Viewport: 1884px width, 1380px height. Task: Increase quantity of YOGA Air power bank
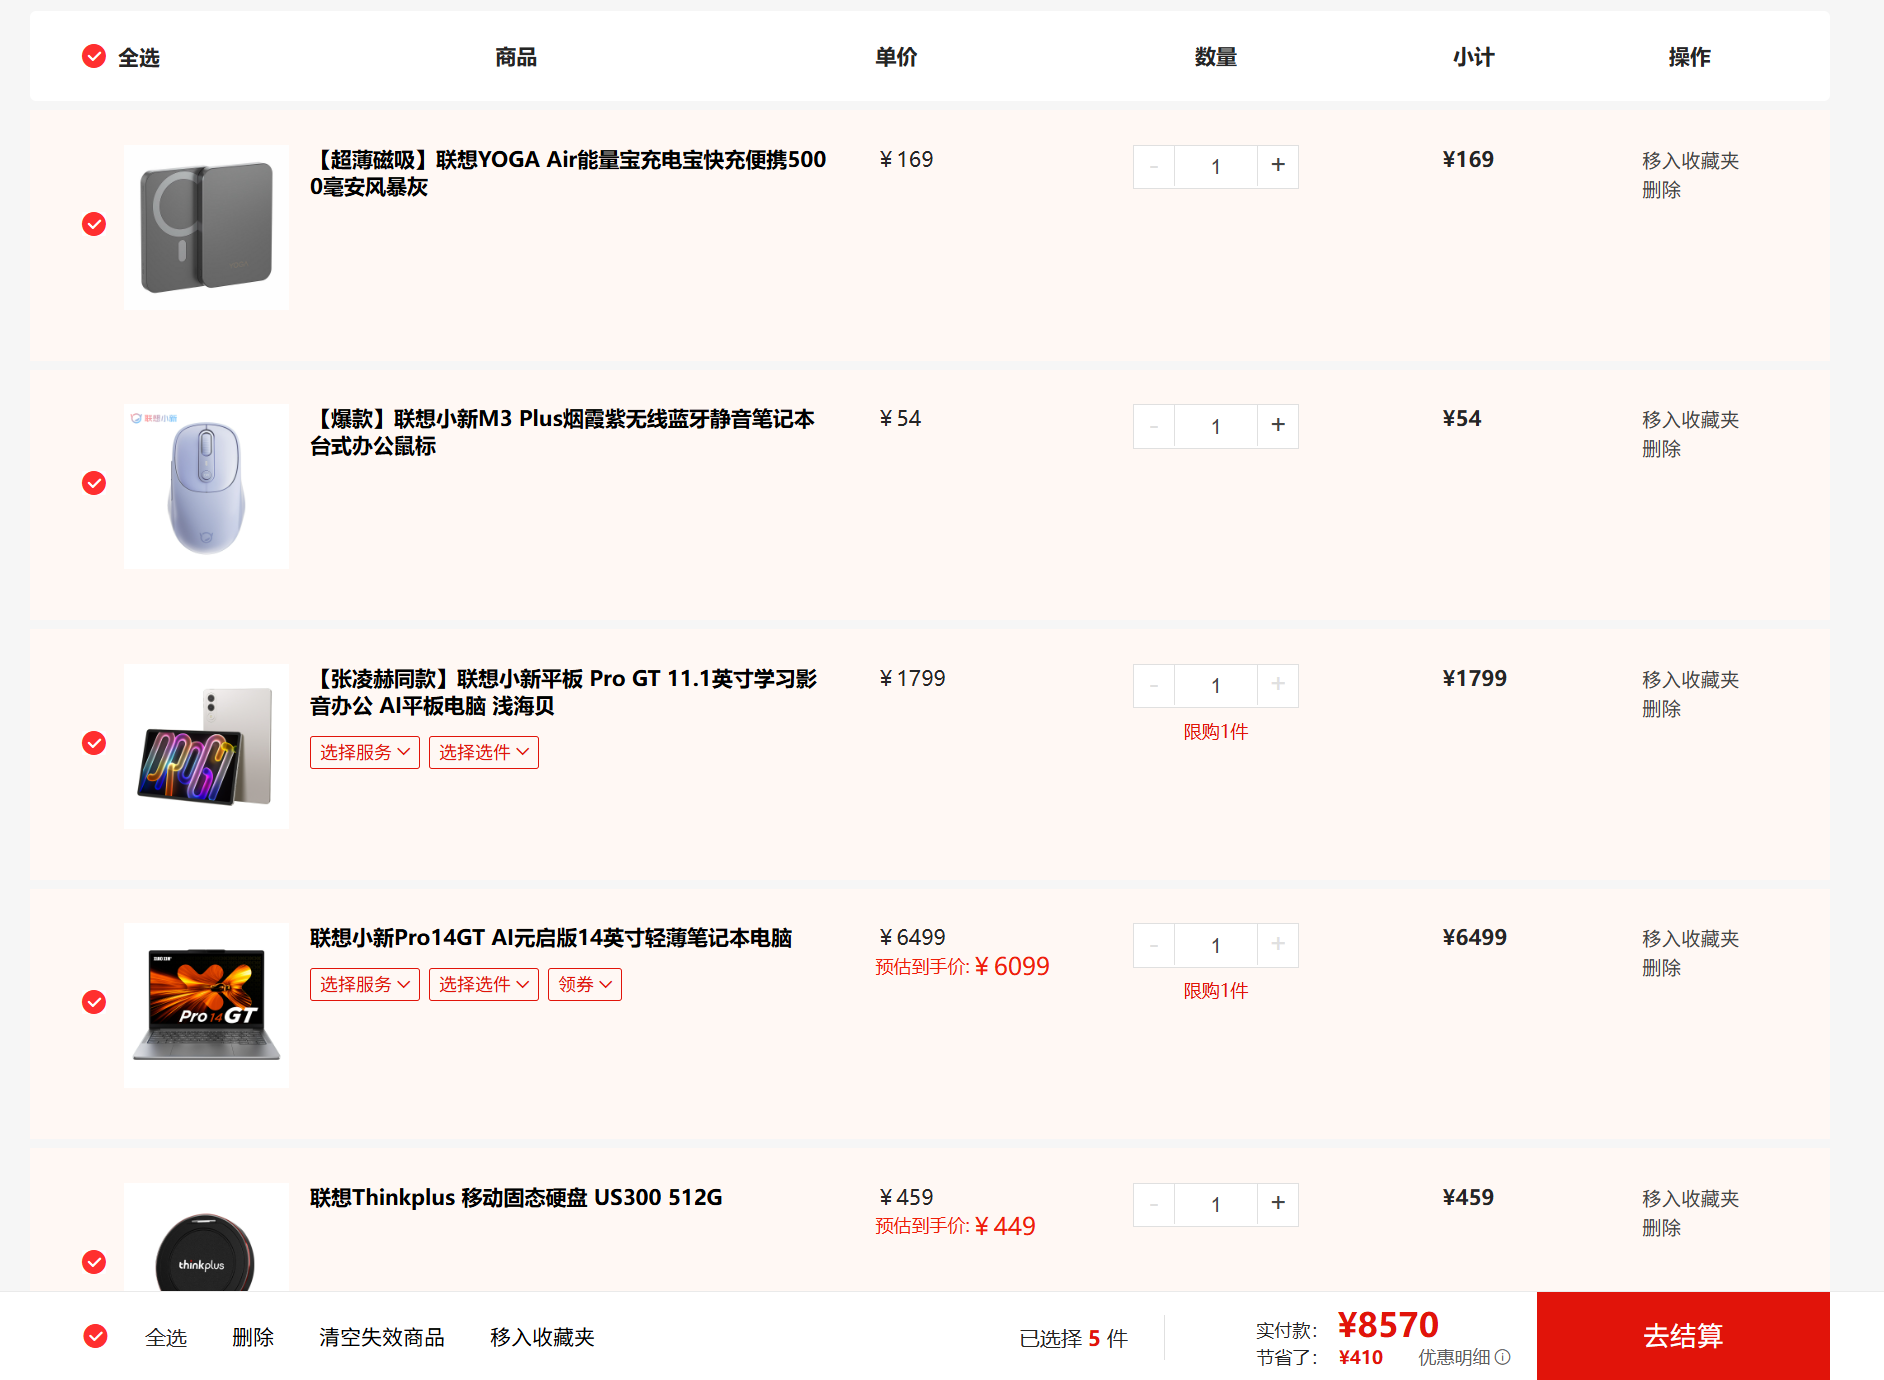click(1277, 166)
